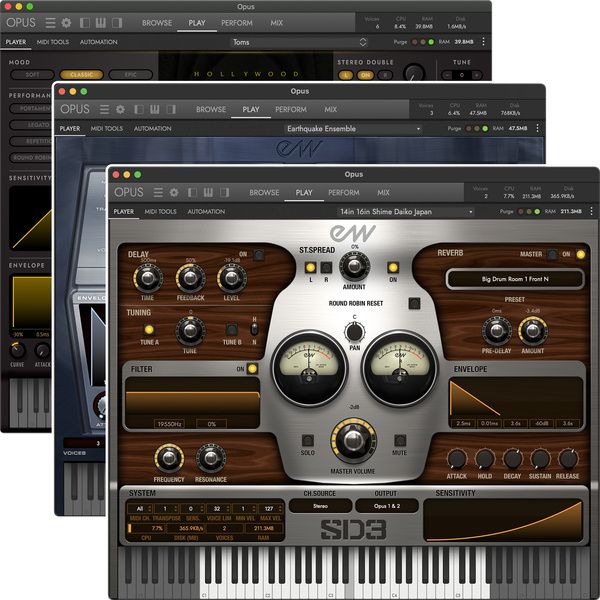
Task: Toggle keyboard panel icon in Earthquake Ensemble window
Action: pyautogui.click(x=155, y=109)
